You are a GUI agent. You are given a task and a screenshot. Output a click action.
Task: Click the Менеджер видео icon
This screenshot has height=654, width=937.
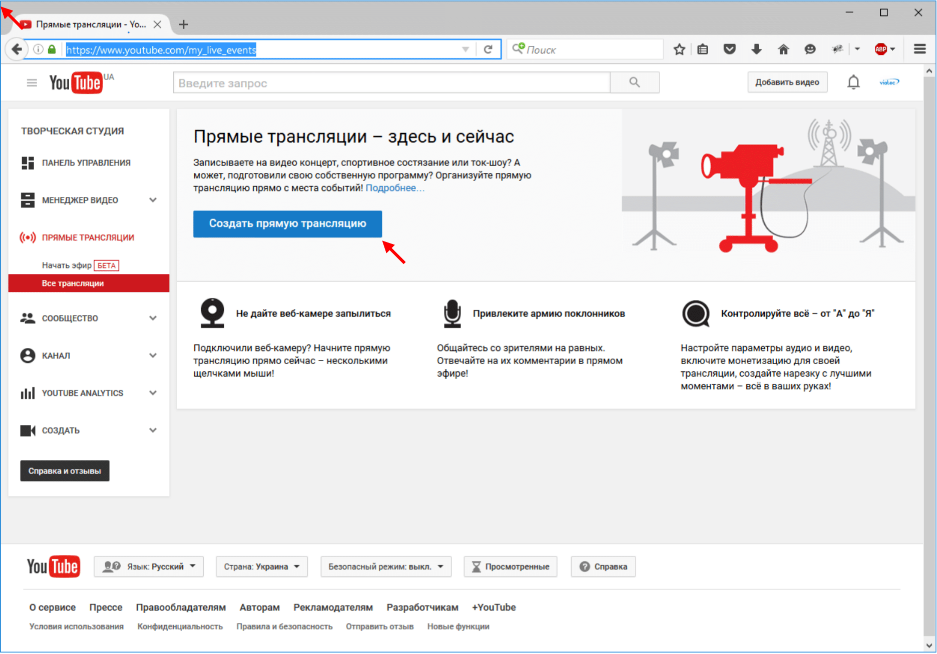(x=27, y=200)
